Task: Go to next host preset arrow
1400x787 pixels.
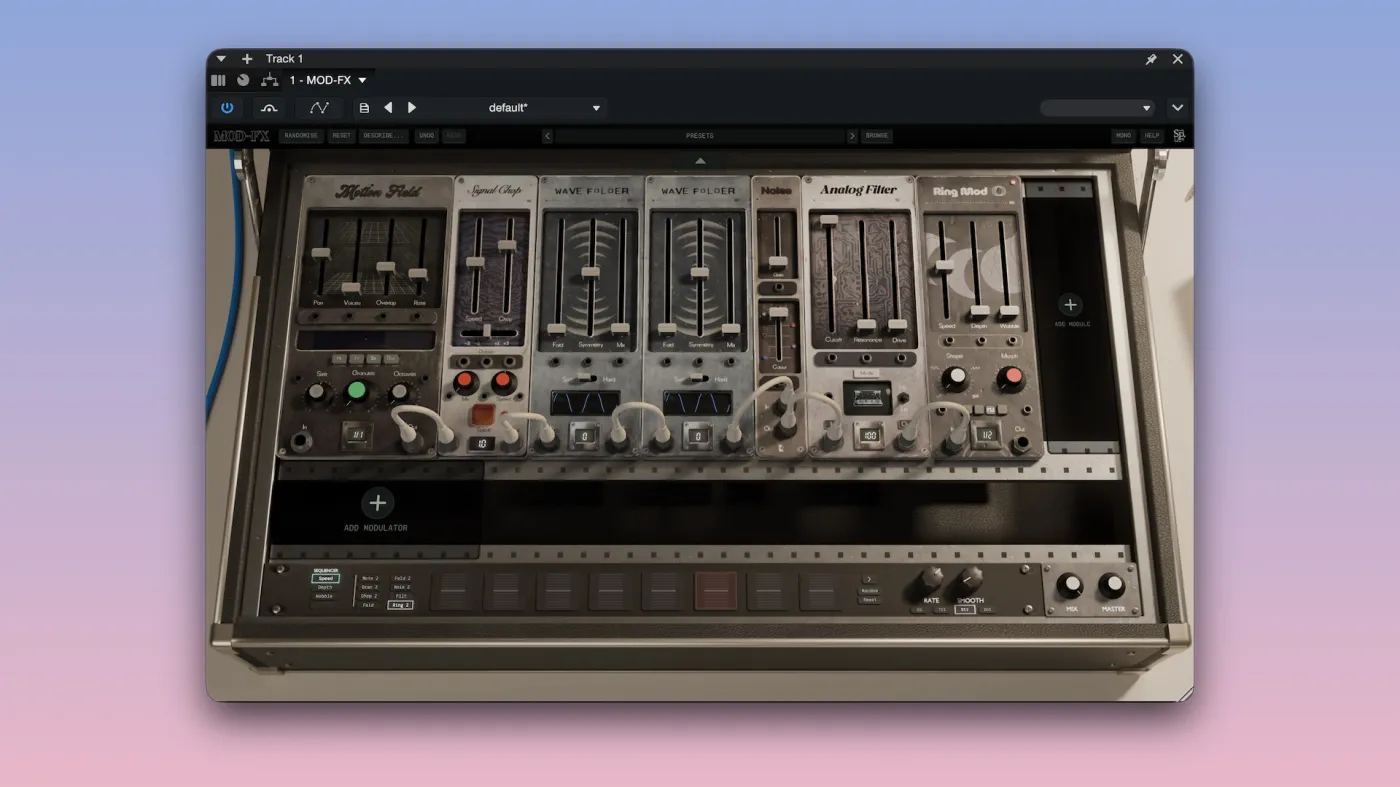Action: [412, 108]
